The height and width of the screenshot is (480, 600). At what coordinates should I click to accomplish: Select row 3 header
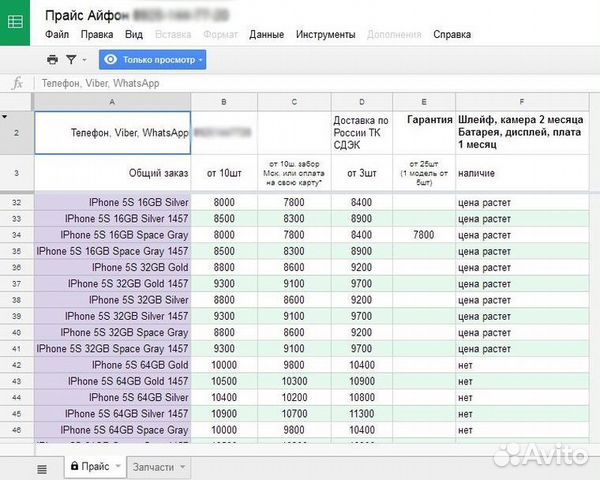[16, 173]
